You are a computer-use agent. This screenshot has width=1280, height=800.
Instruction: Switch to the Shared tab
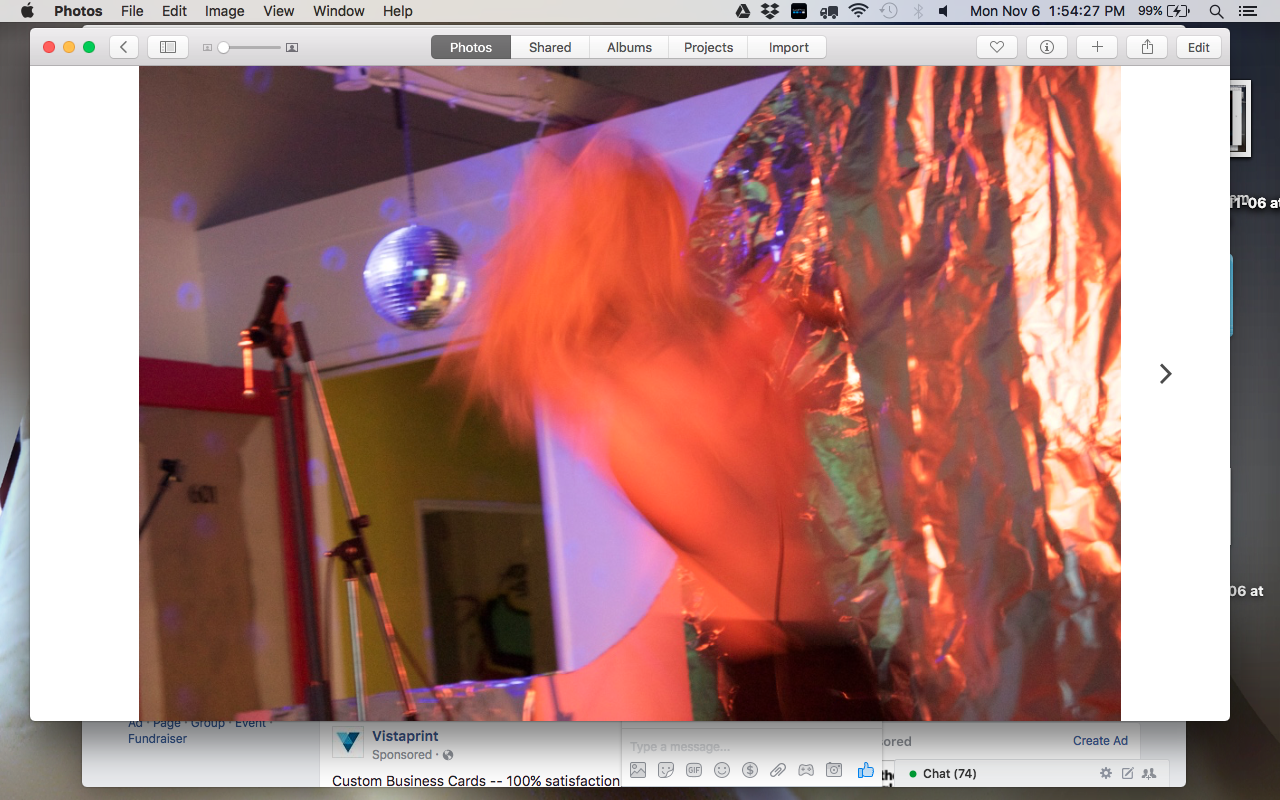(550, 47)
